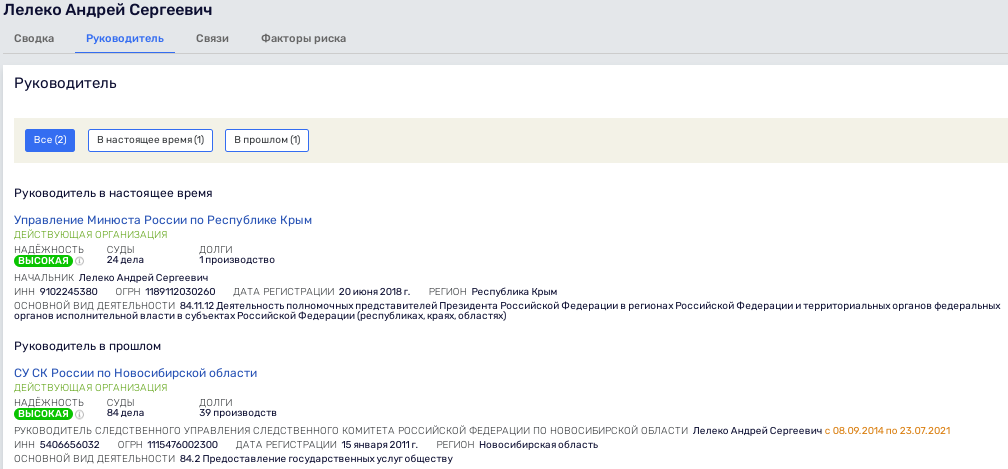Open the 39 производств debts value
1008x469 pixels.
(x=238, y=413)
